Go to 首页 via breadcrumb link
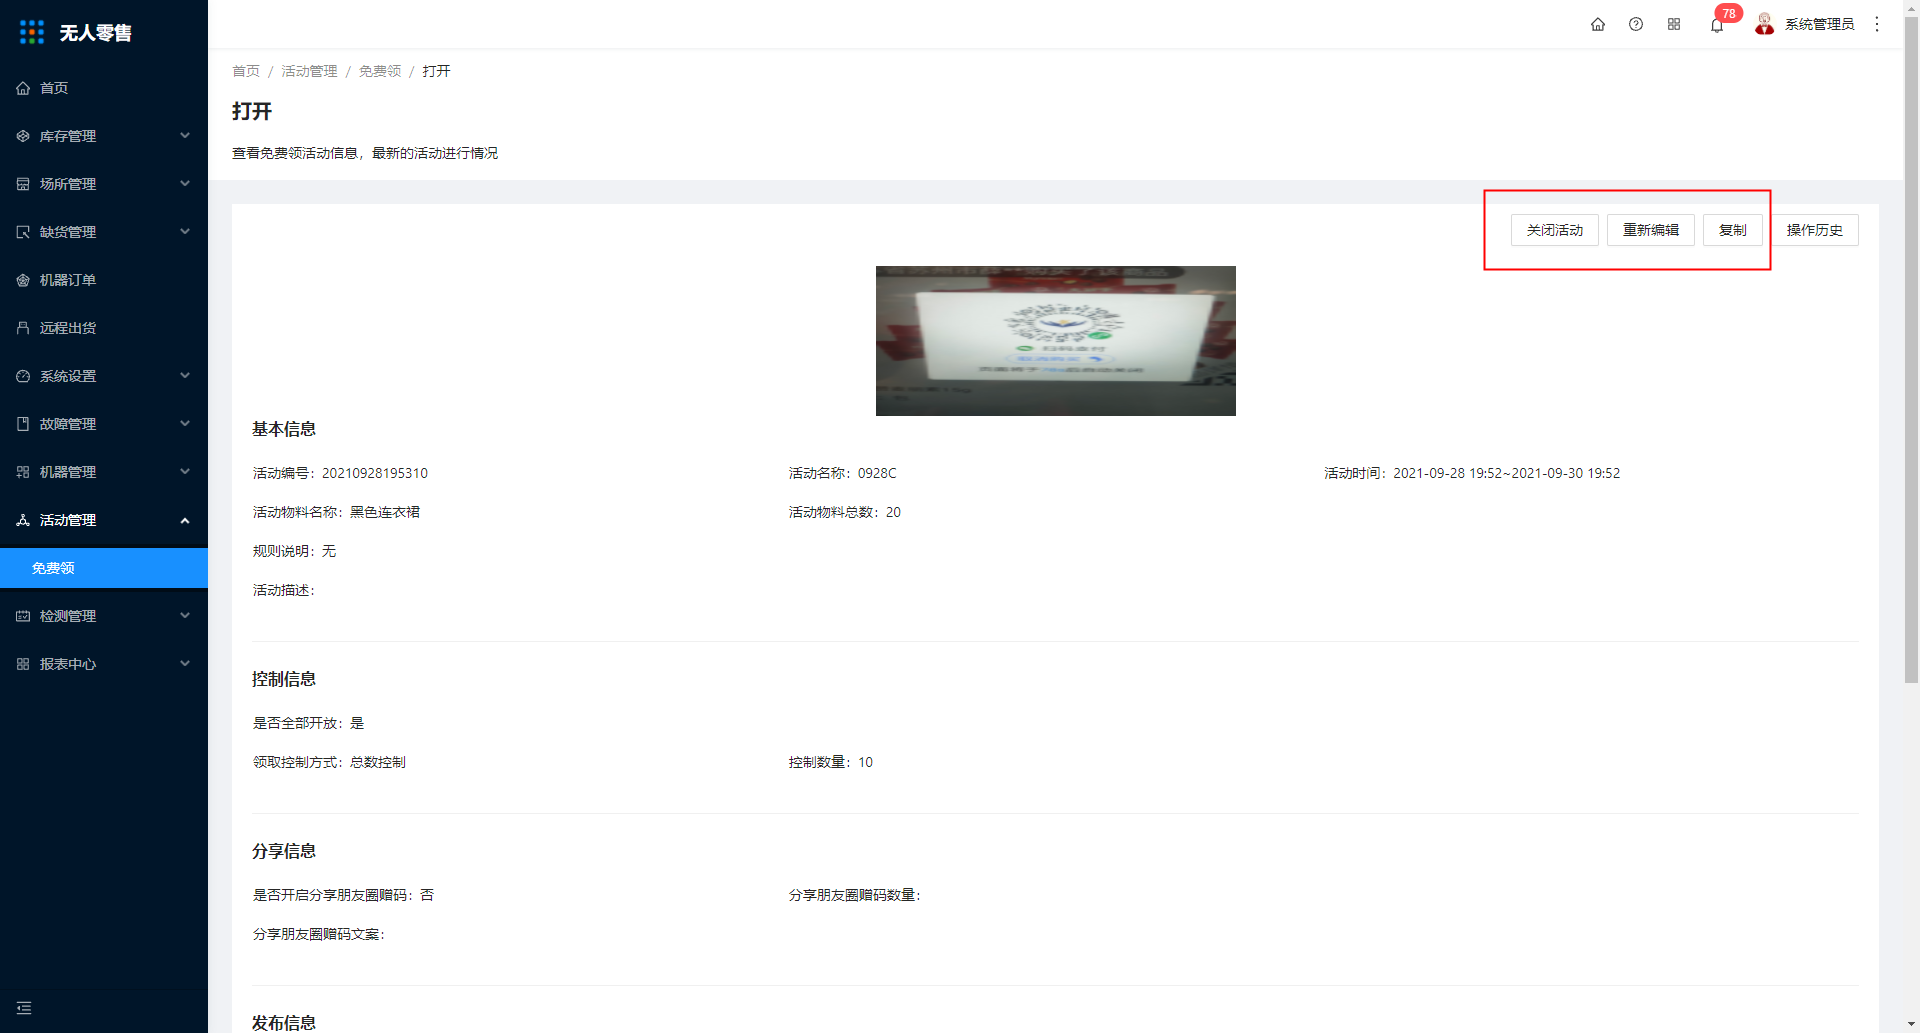This screenshot has width=1920, height=1033. pos(246,71)
